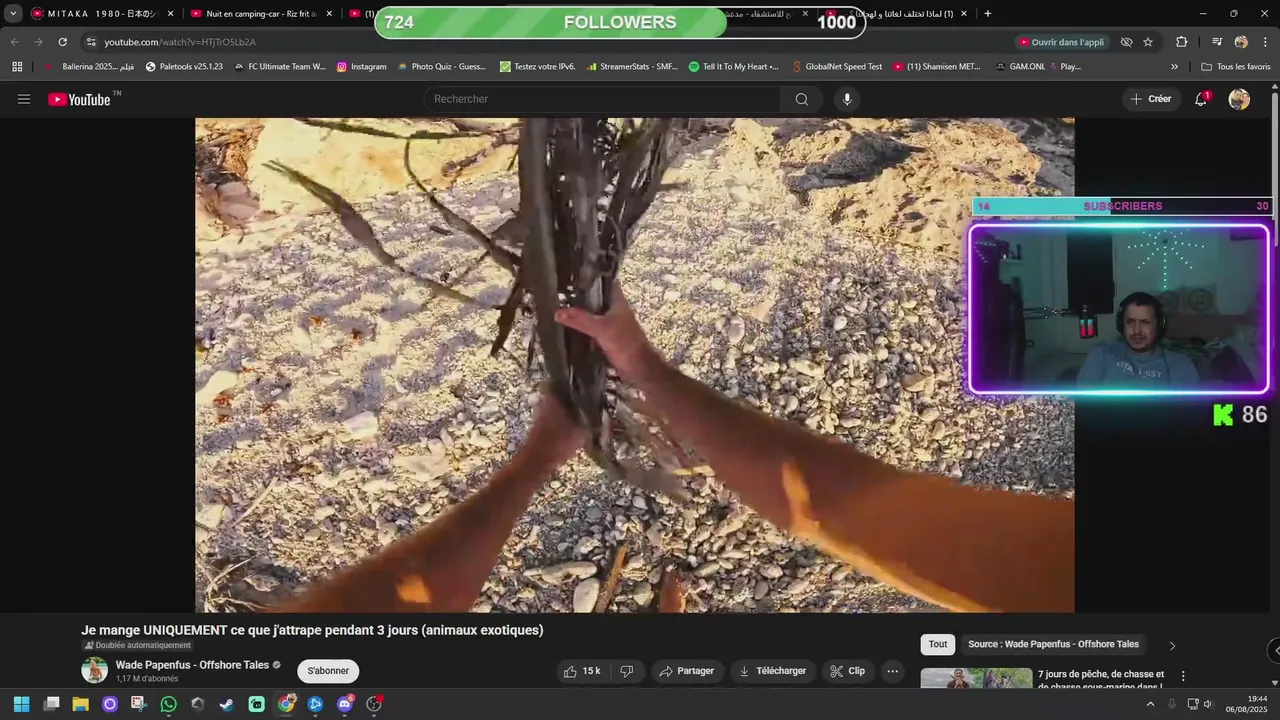Image resolution: width=1280 pixels, height=720 pixels.
Task: Switch to MITAKA 1980 tab
Action: click(x=100, y=14)
